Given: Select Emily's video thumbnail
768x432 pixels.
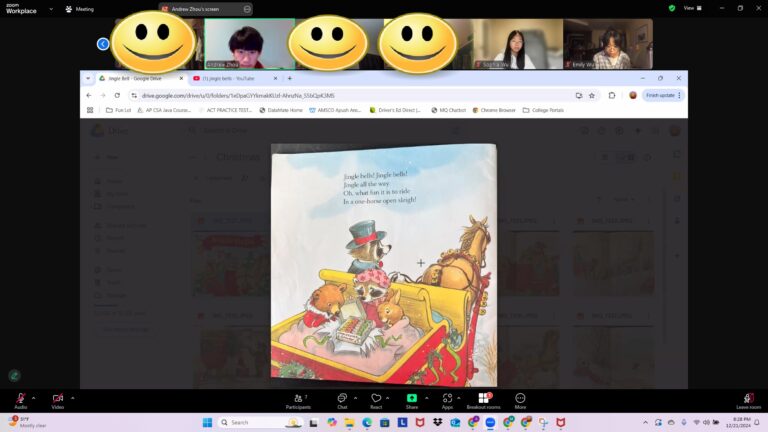Looking at the screenshot, I should pyautogui.click(x=608, y=44).
